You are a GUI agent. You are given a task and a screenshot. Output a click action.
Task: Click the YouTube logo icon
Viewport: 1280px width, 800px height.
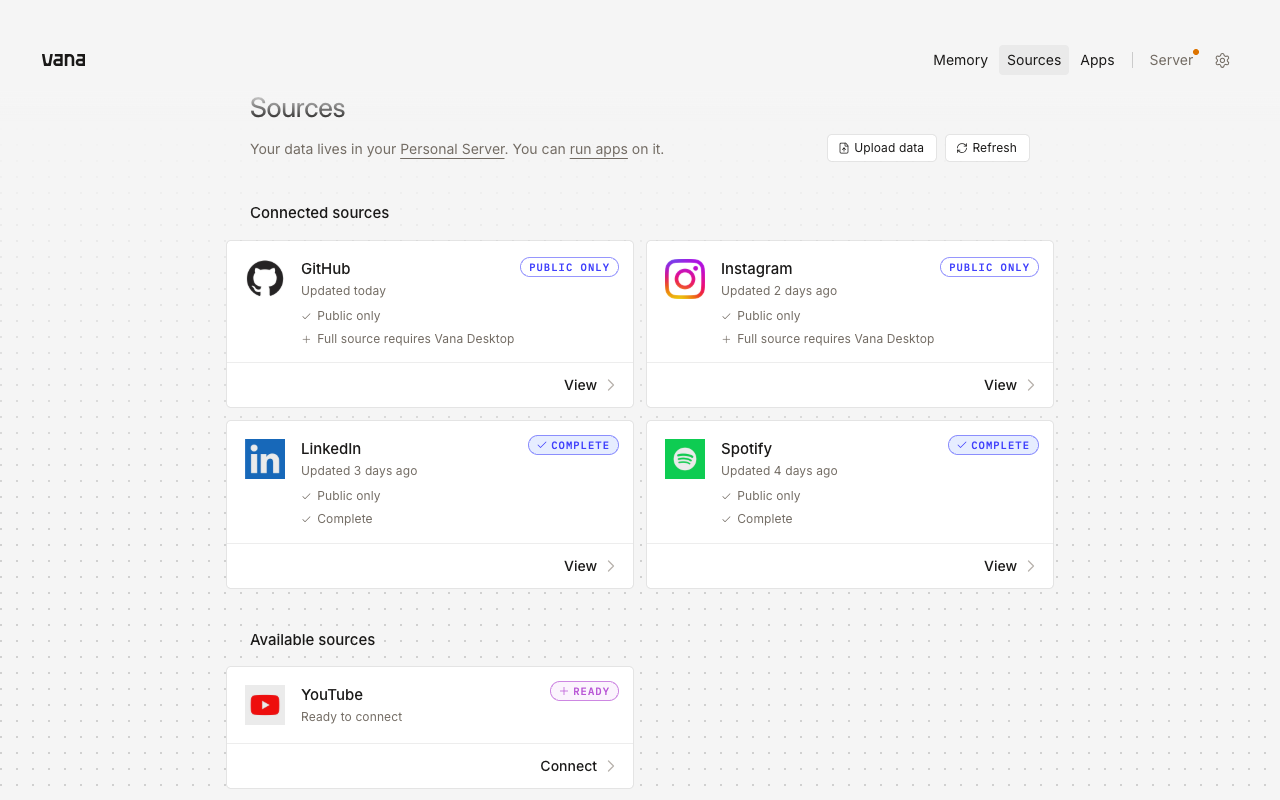click(265, 705)
